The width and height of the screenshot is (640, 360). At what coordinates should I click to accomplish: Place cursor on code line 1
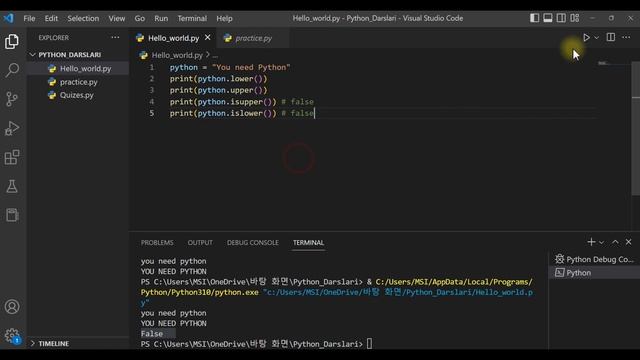point(230,67)
